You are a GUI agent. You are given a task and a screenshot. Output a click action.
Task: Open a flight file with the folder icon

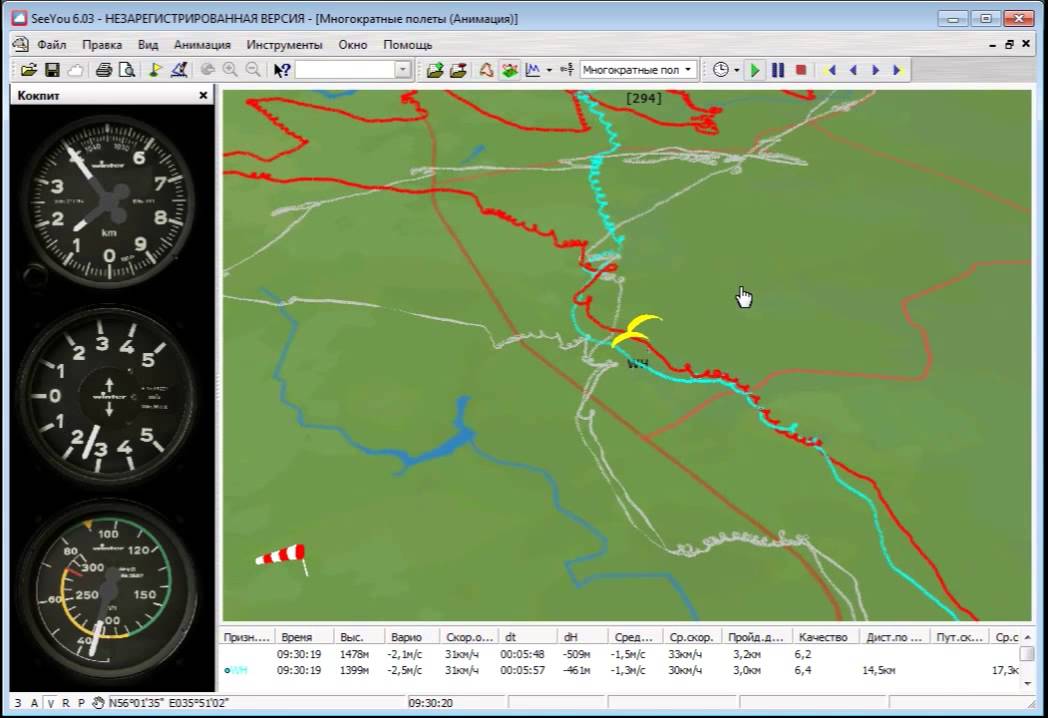coord(28,70)
